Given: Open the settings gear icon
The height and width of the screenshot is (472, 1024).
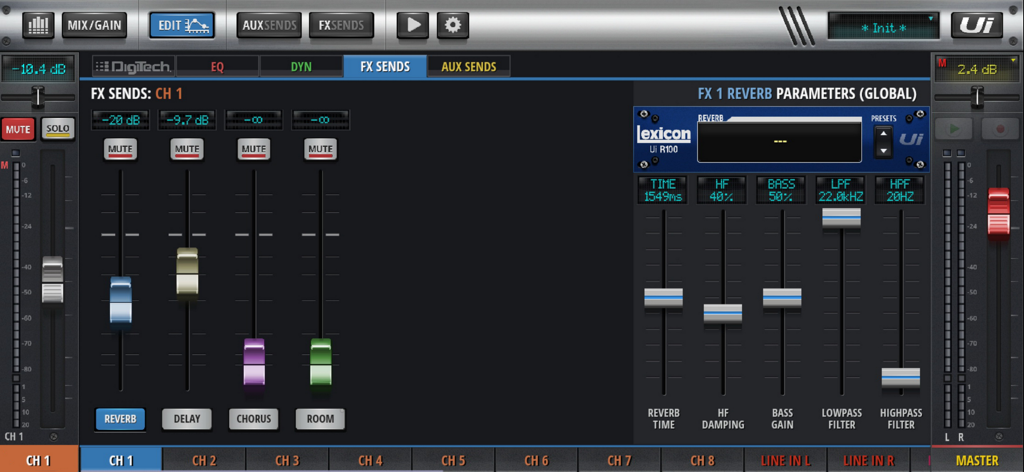Looking at the screenshot, I should [x=453, y=25].
